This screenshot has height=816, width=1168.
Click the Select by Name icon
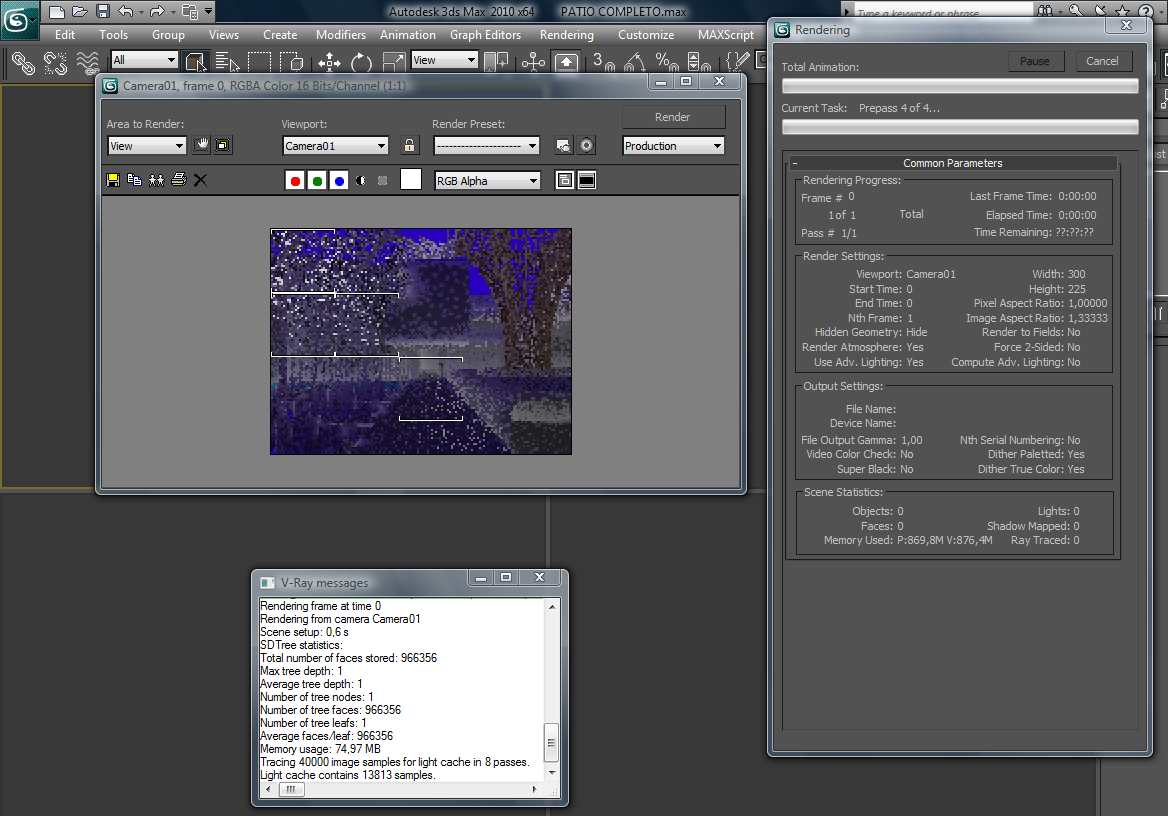[x=226, y=61]
